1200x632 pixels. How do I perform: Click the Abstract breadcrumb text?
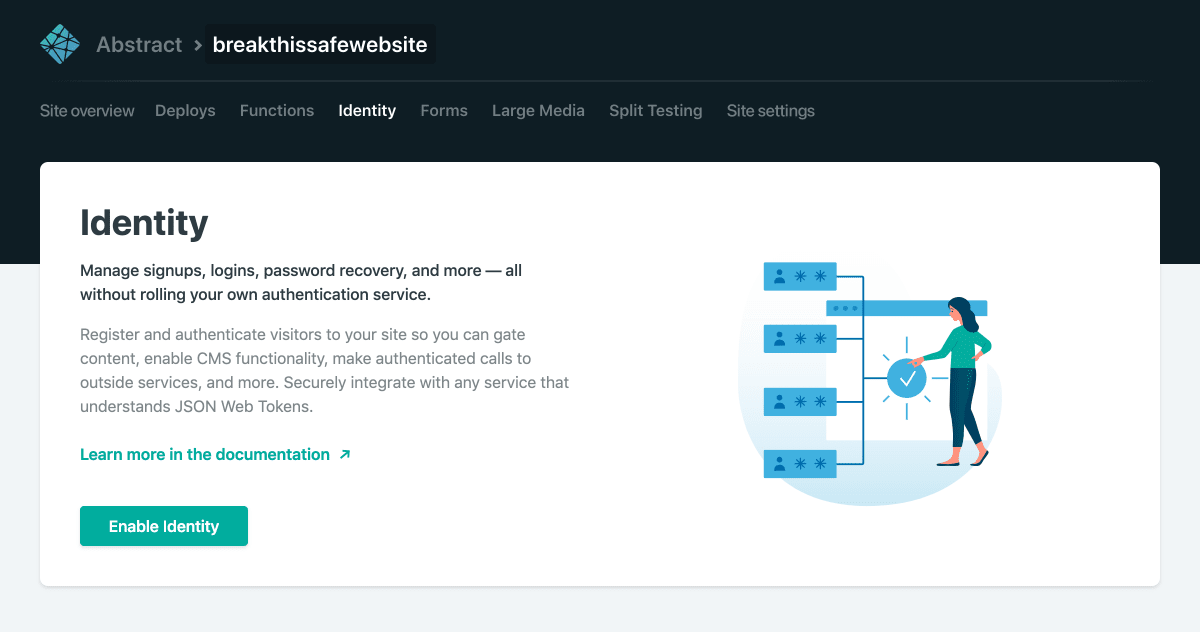pos(139,44)
